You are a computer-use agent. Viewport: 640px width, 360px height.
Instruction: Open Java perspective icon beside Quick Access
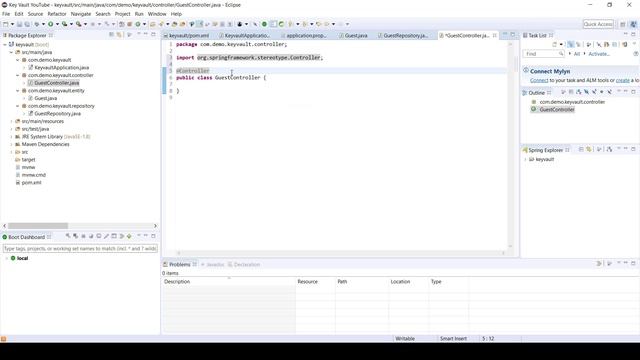click(x=622, y=24)
